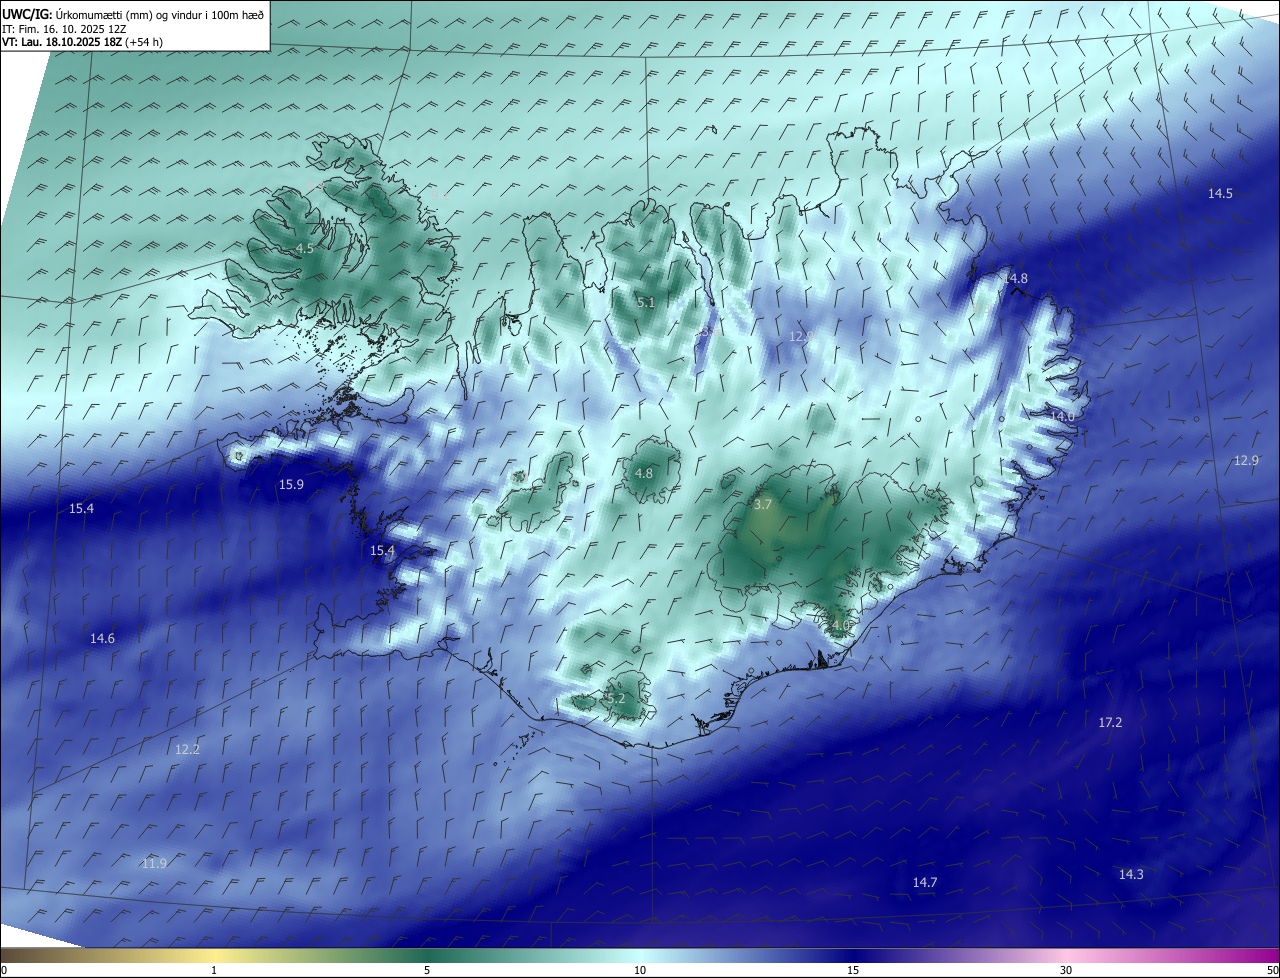Select the 4.8 value inside the glacier outline
1280x978 pixels.
[x=643, y=474]
